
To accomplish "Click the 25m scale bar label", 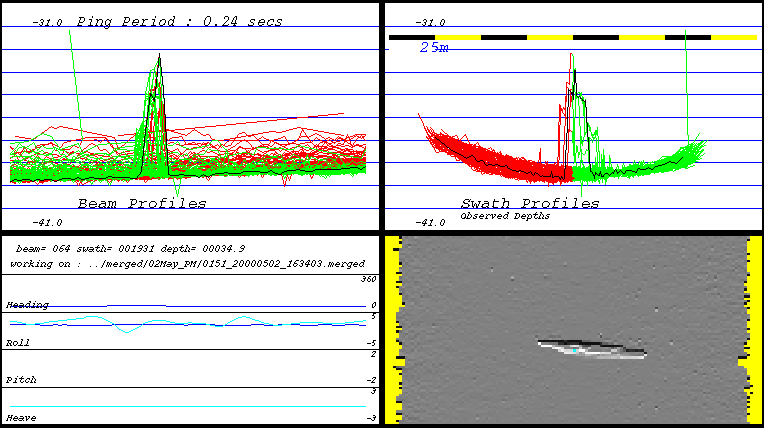I will (433, 48).
